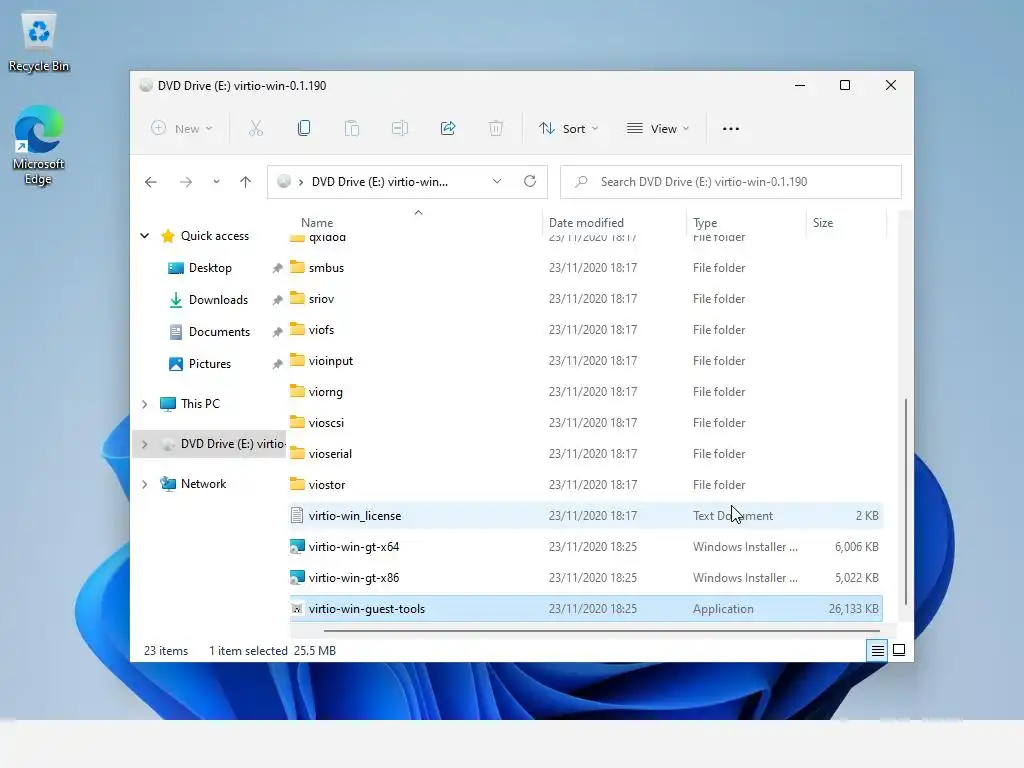
Task: Expand address bar history dropdown
Action: [497, 182]
